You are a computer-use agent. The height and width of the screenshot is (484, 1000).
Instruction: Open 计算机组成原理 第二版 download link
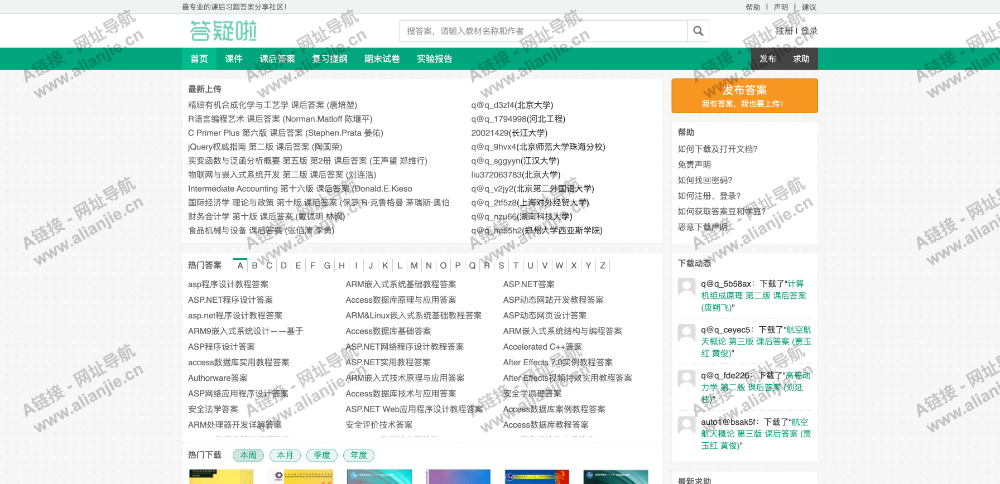tap(754, 295)
